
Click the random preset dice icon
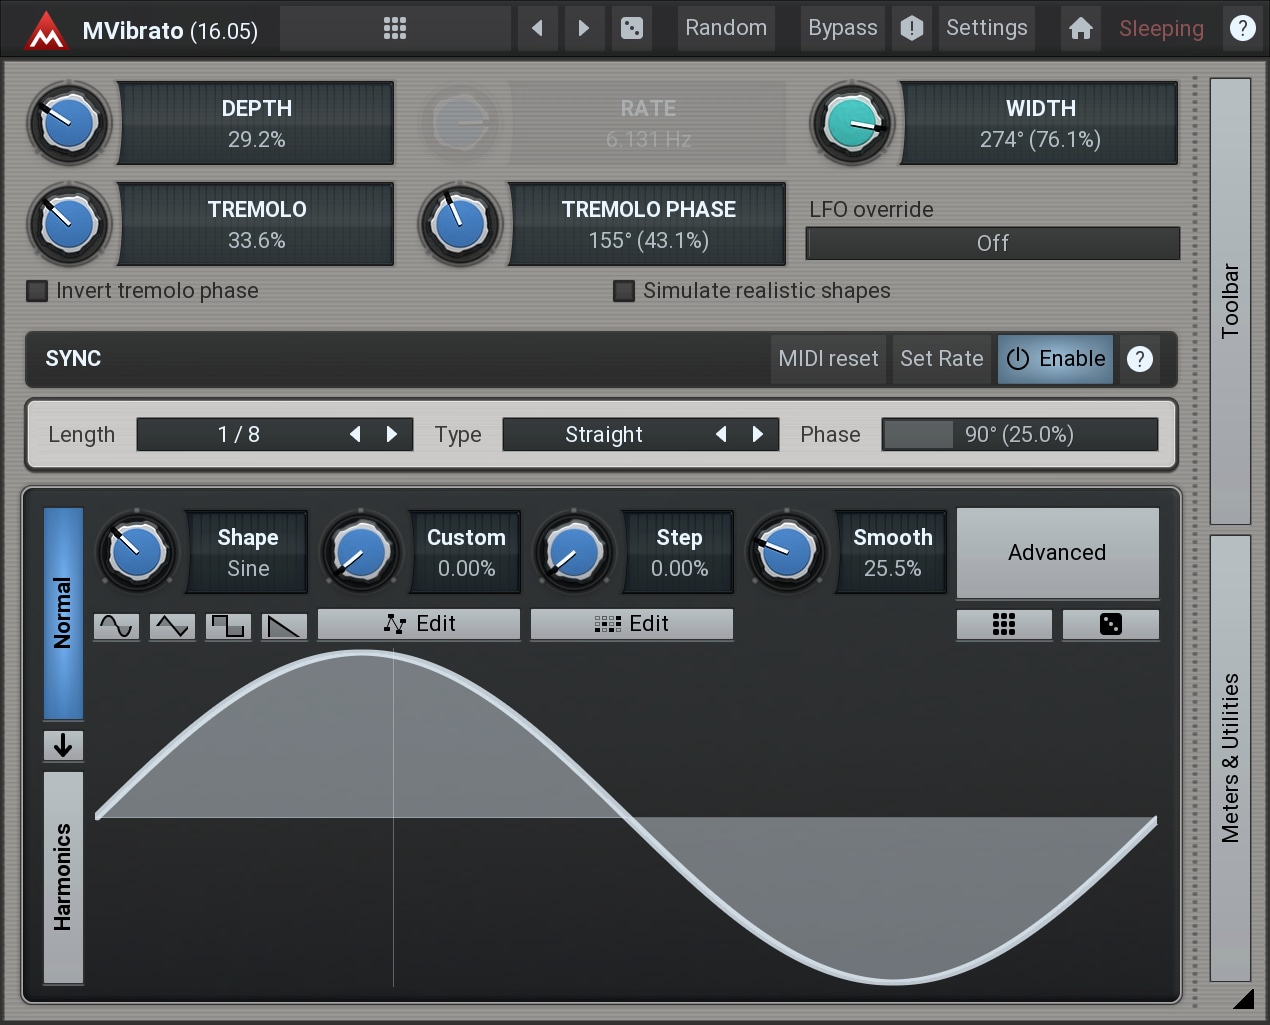632,28
